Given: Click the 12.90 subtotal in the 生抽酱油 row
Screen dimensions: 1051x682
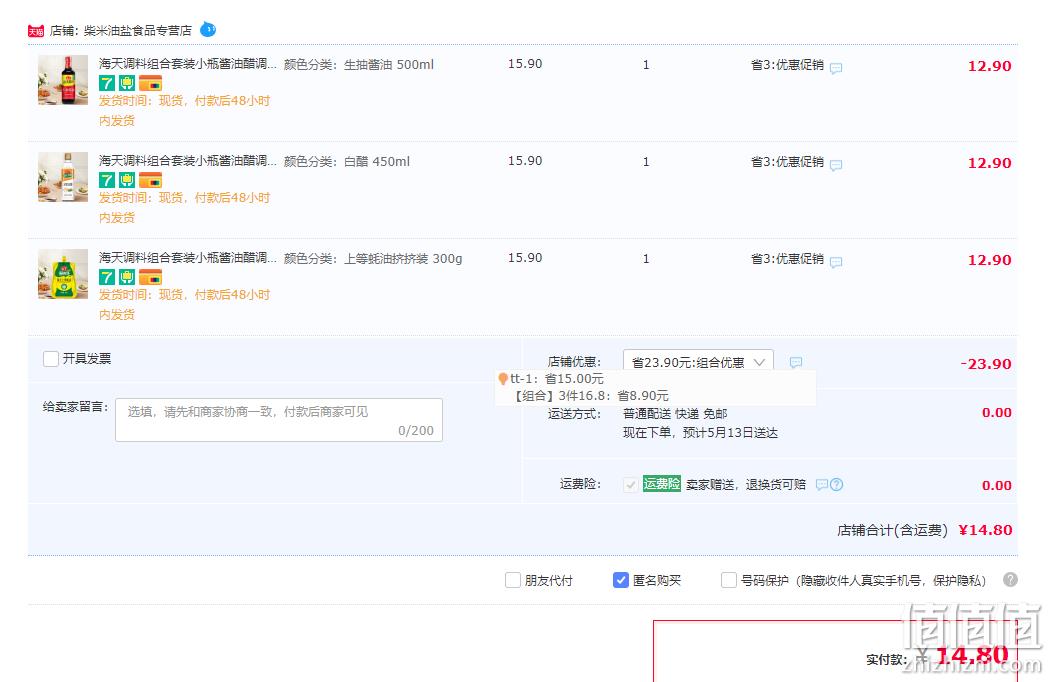Looking at the screenshot, I should pos(989,66).
